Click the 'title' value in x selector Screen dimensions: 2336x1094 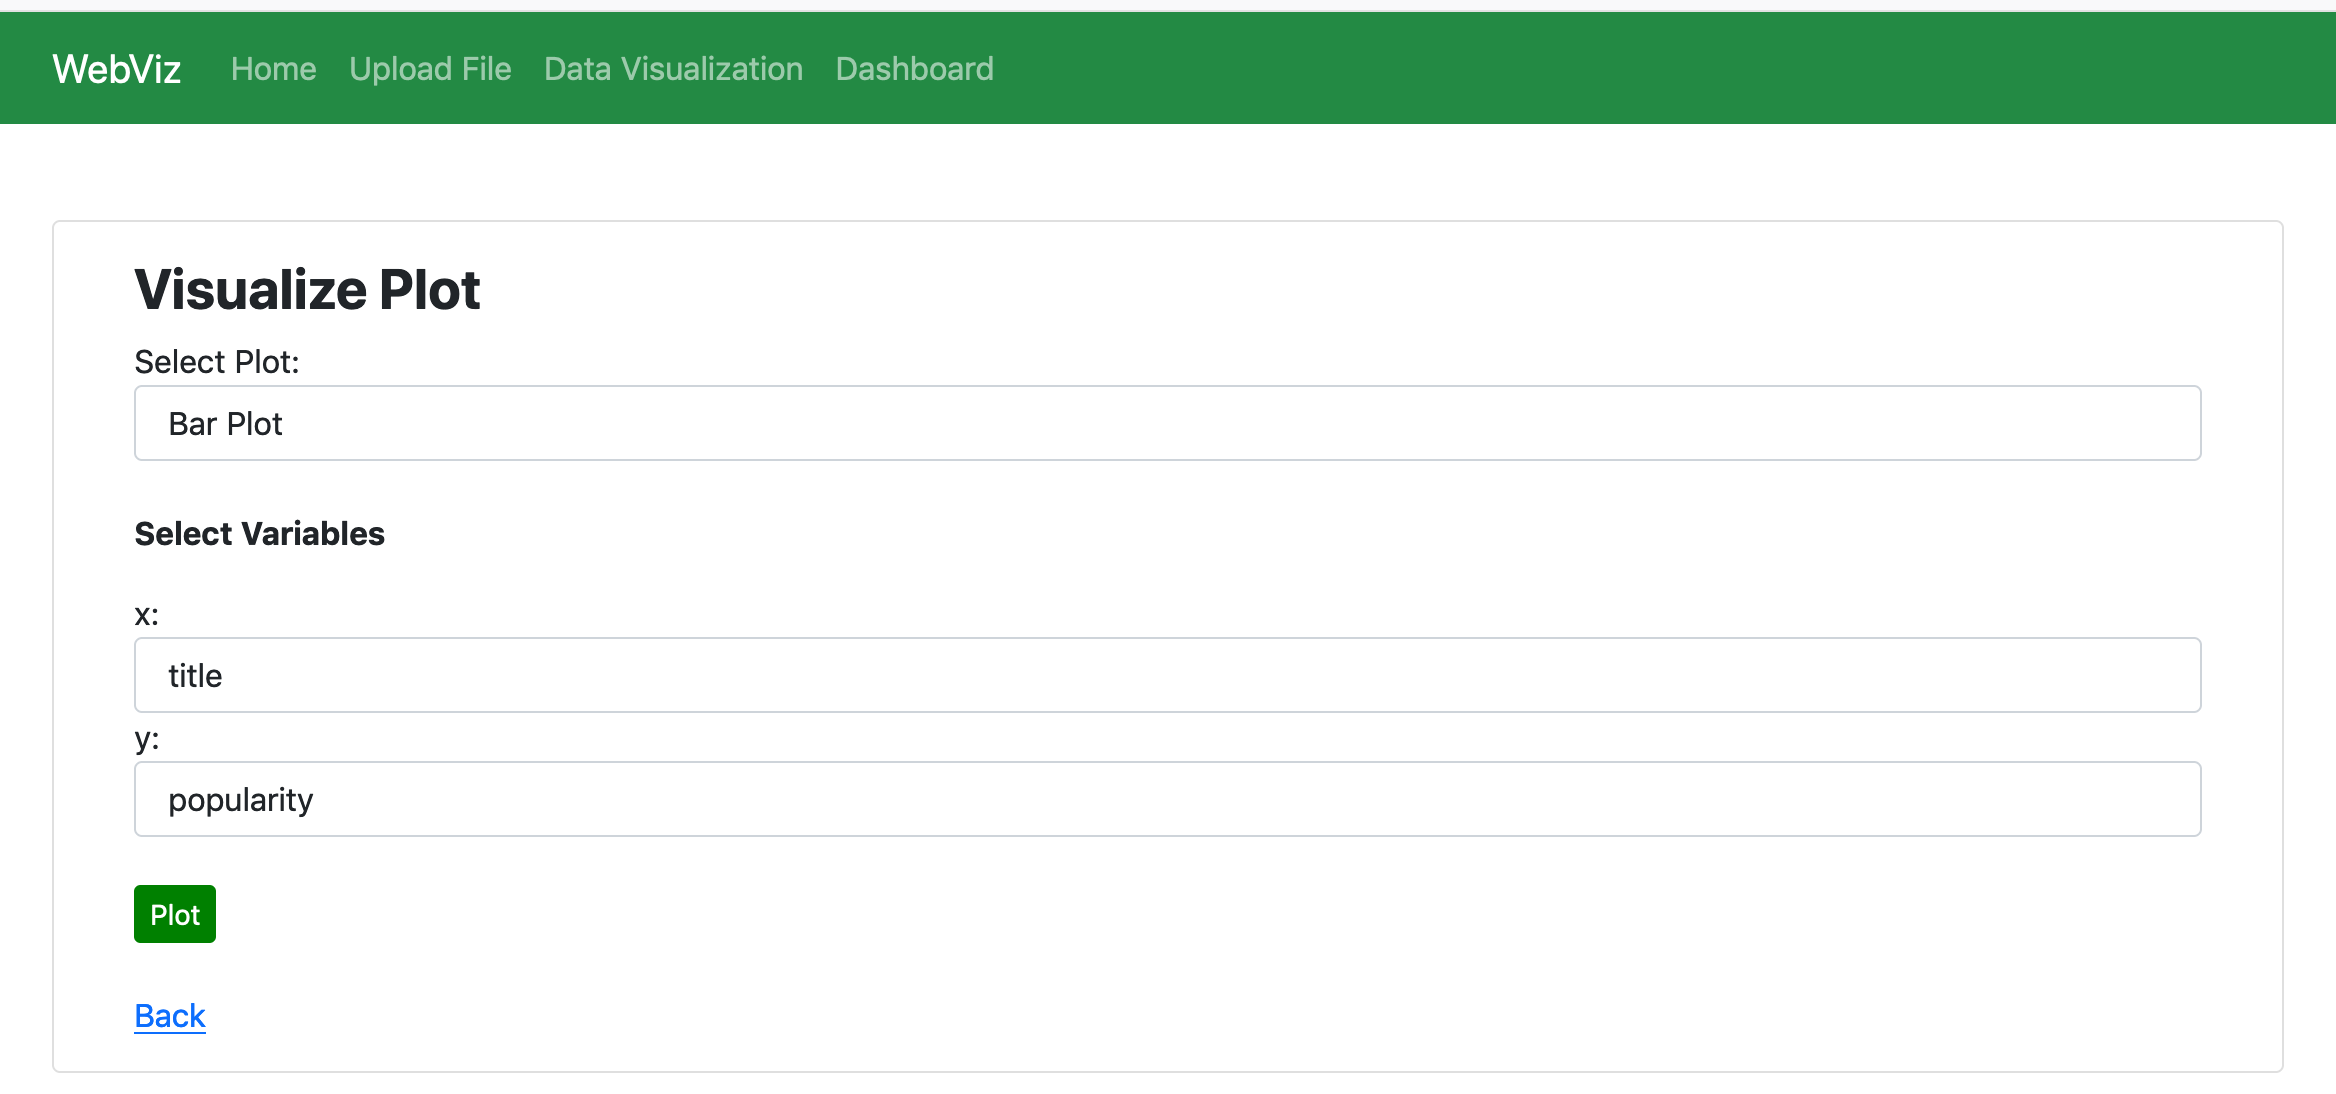point(195,676)
